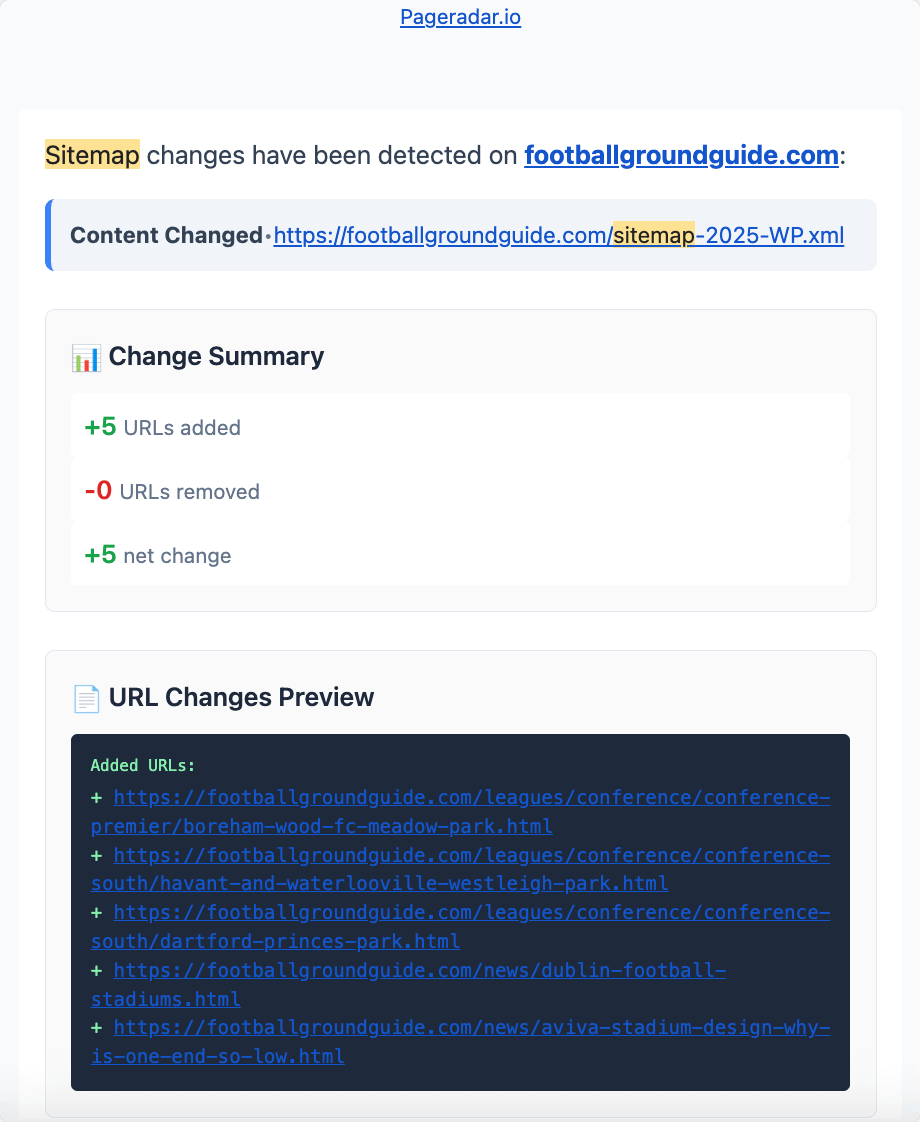Open the Dartford Princes Park URL

click(x=471, y=914)
